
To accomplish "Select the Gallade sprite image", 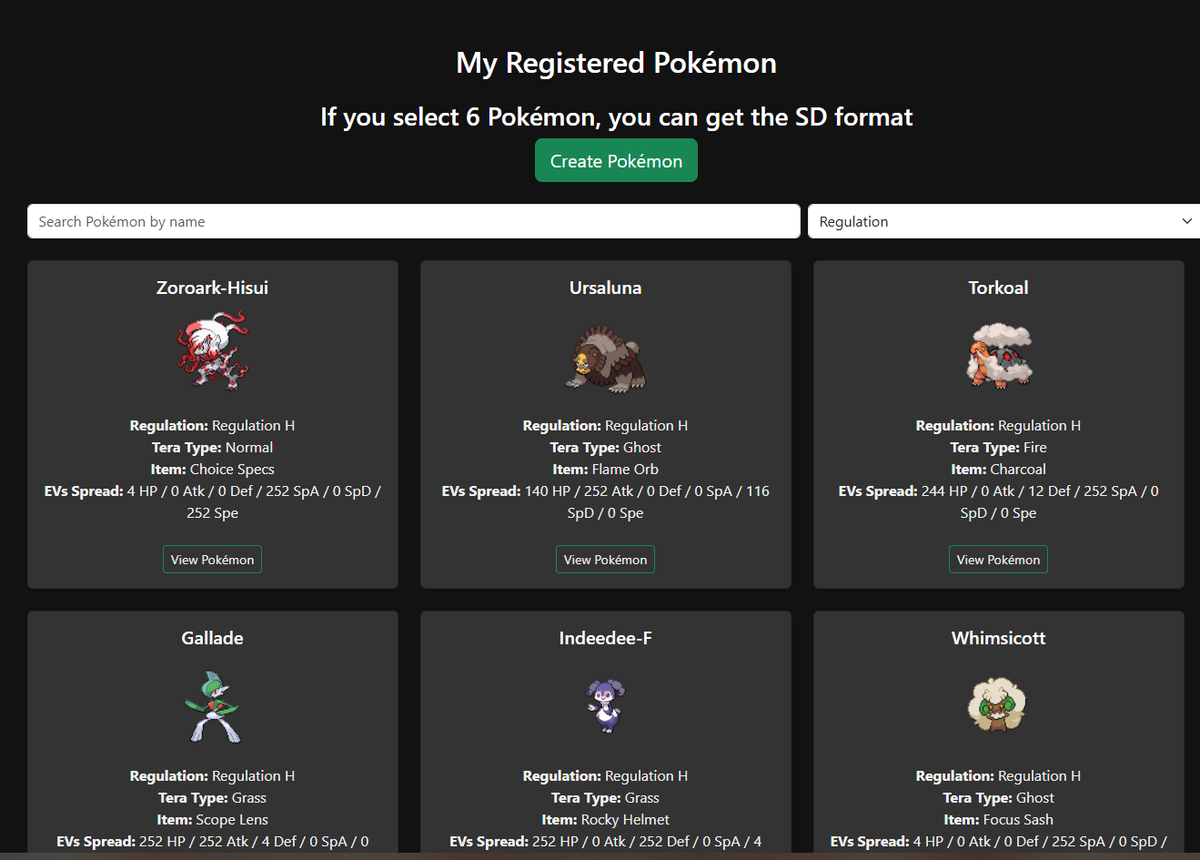I will point(212,706).
